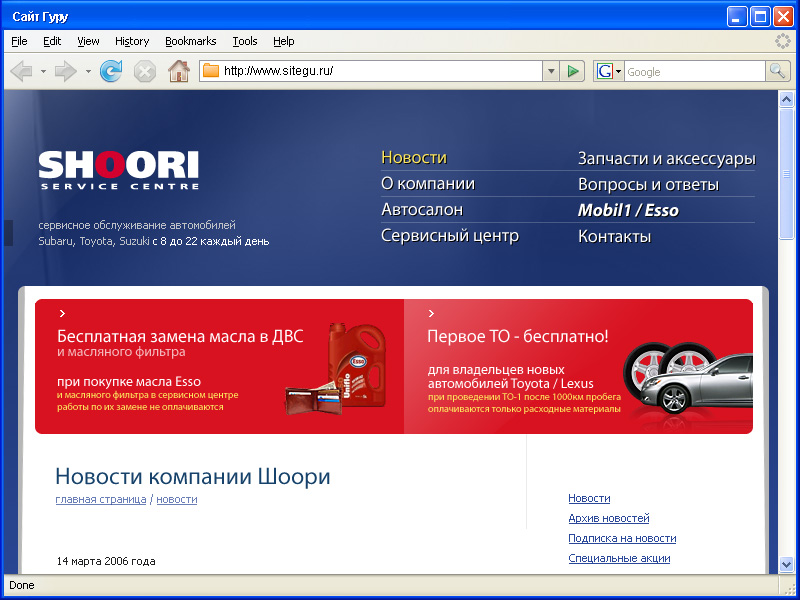Go forward with the Forward arrow button
The width and height of the screenshot is (800, 600).
(x=65, y=71)
